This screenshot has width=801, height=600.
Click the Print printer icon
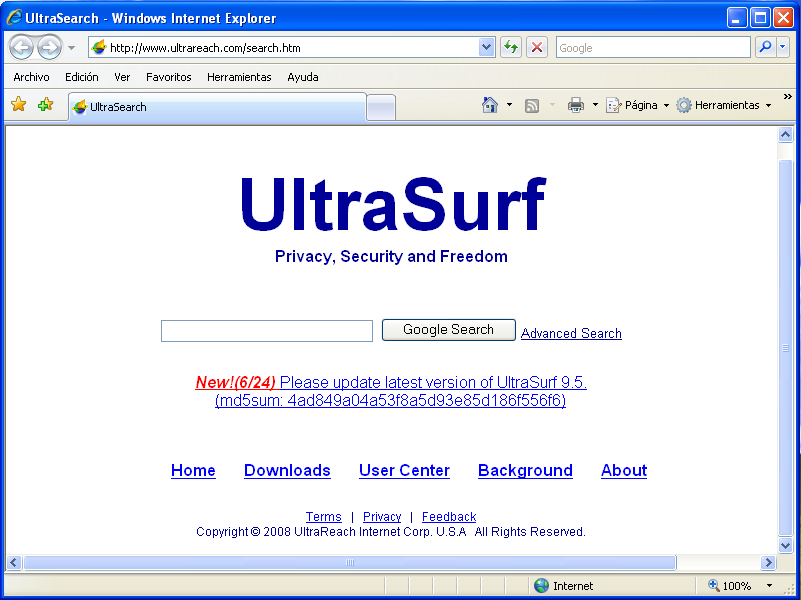[576, 105]
